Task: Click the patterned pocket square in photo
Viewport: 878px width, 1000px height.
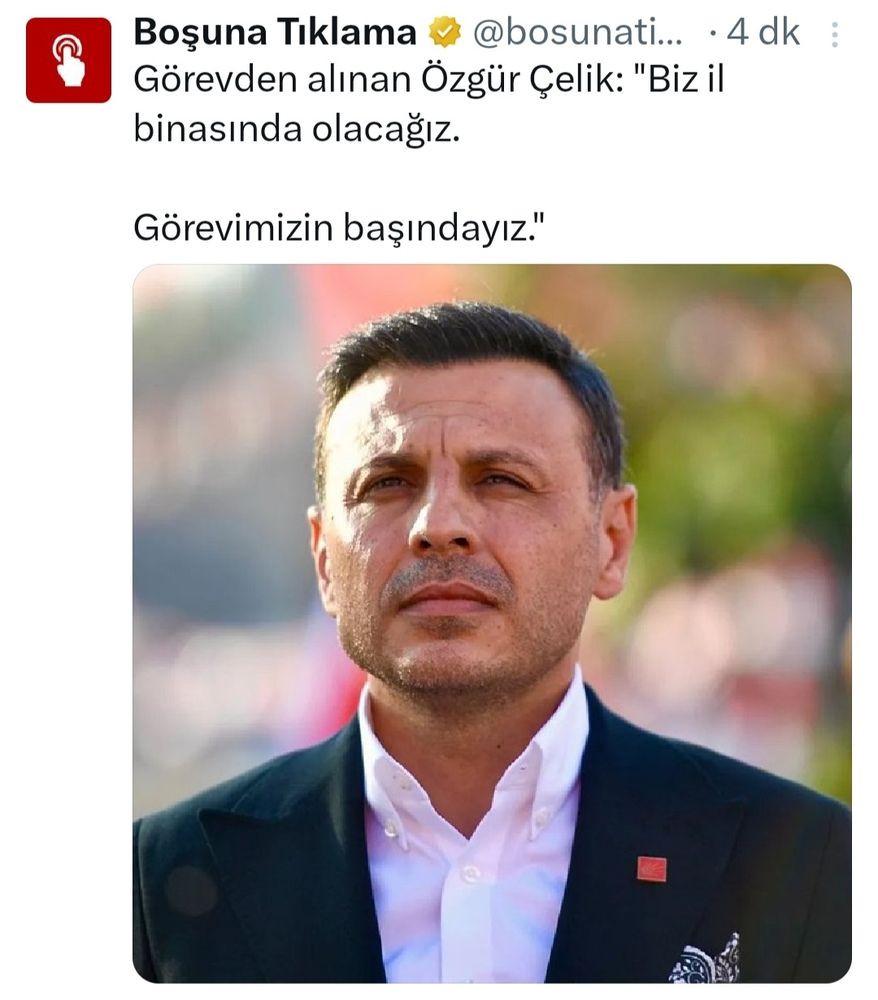Action: (x=706, y=960)
